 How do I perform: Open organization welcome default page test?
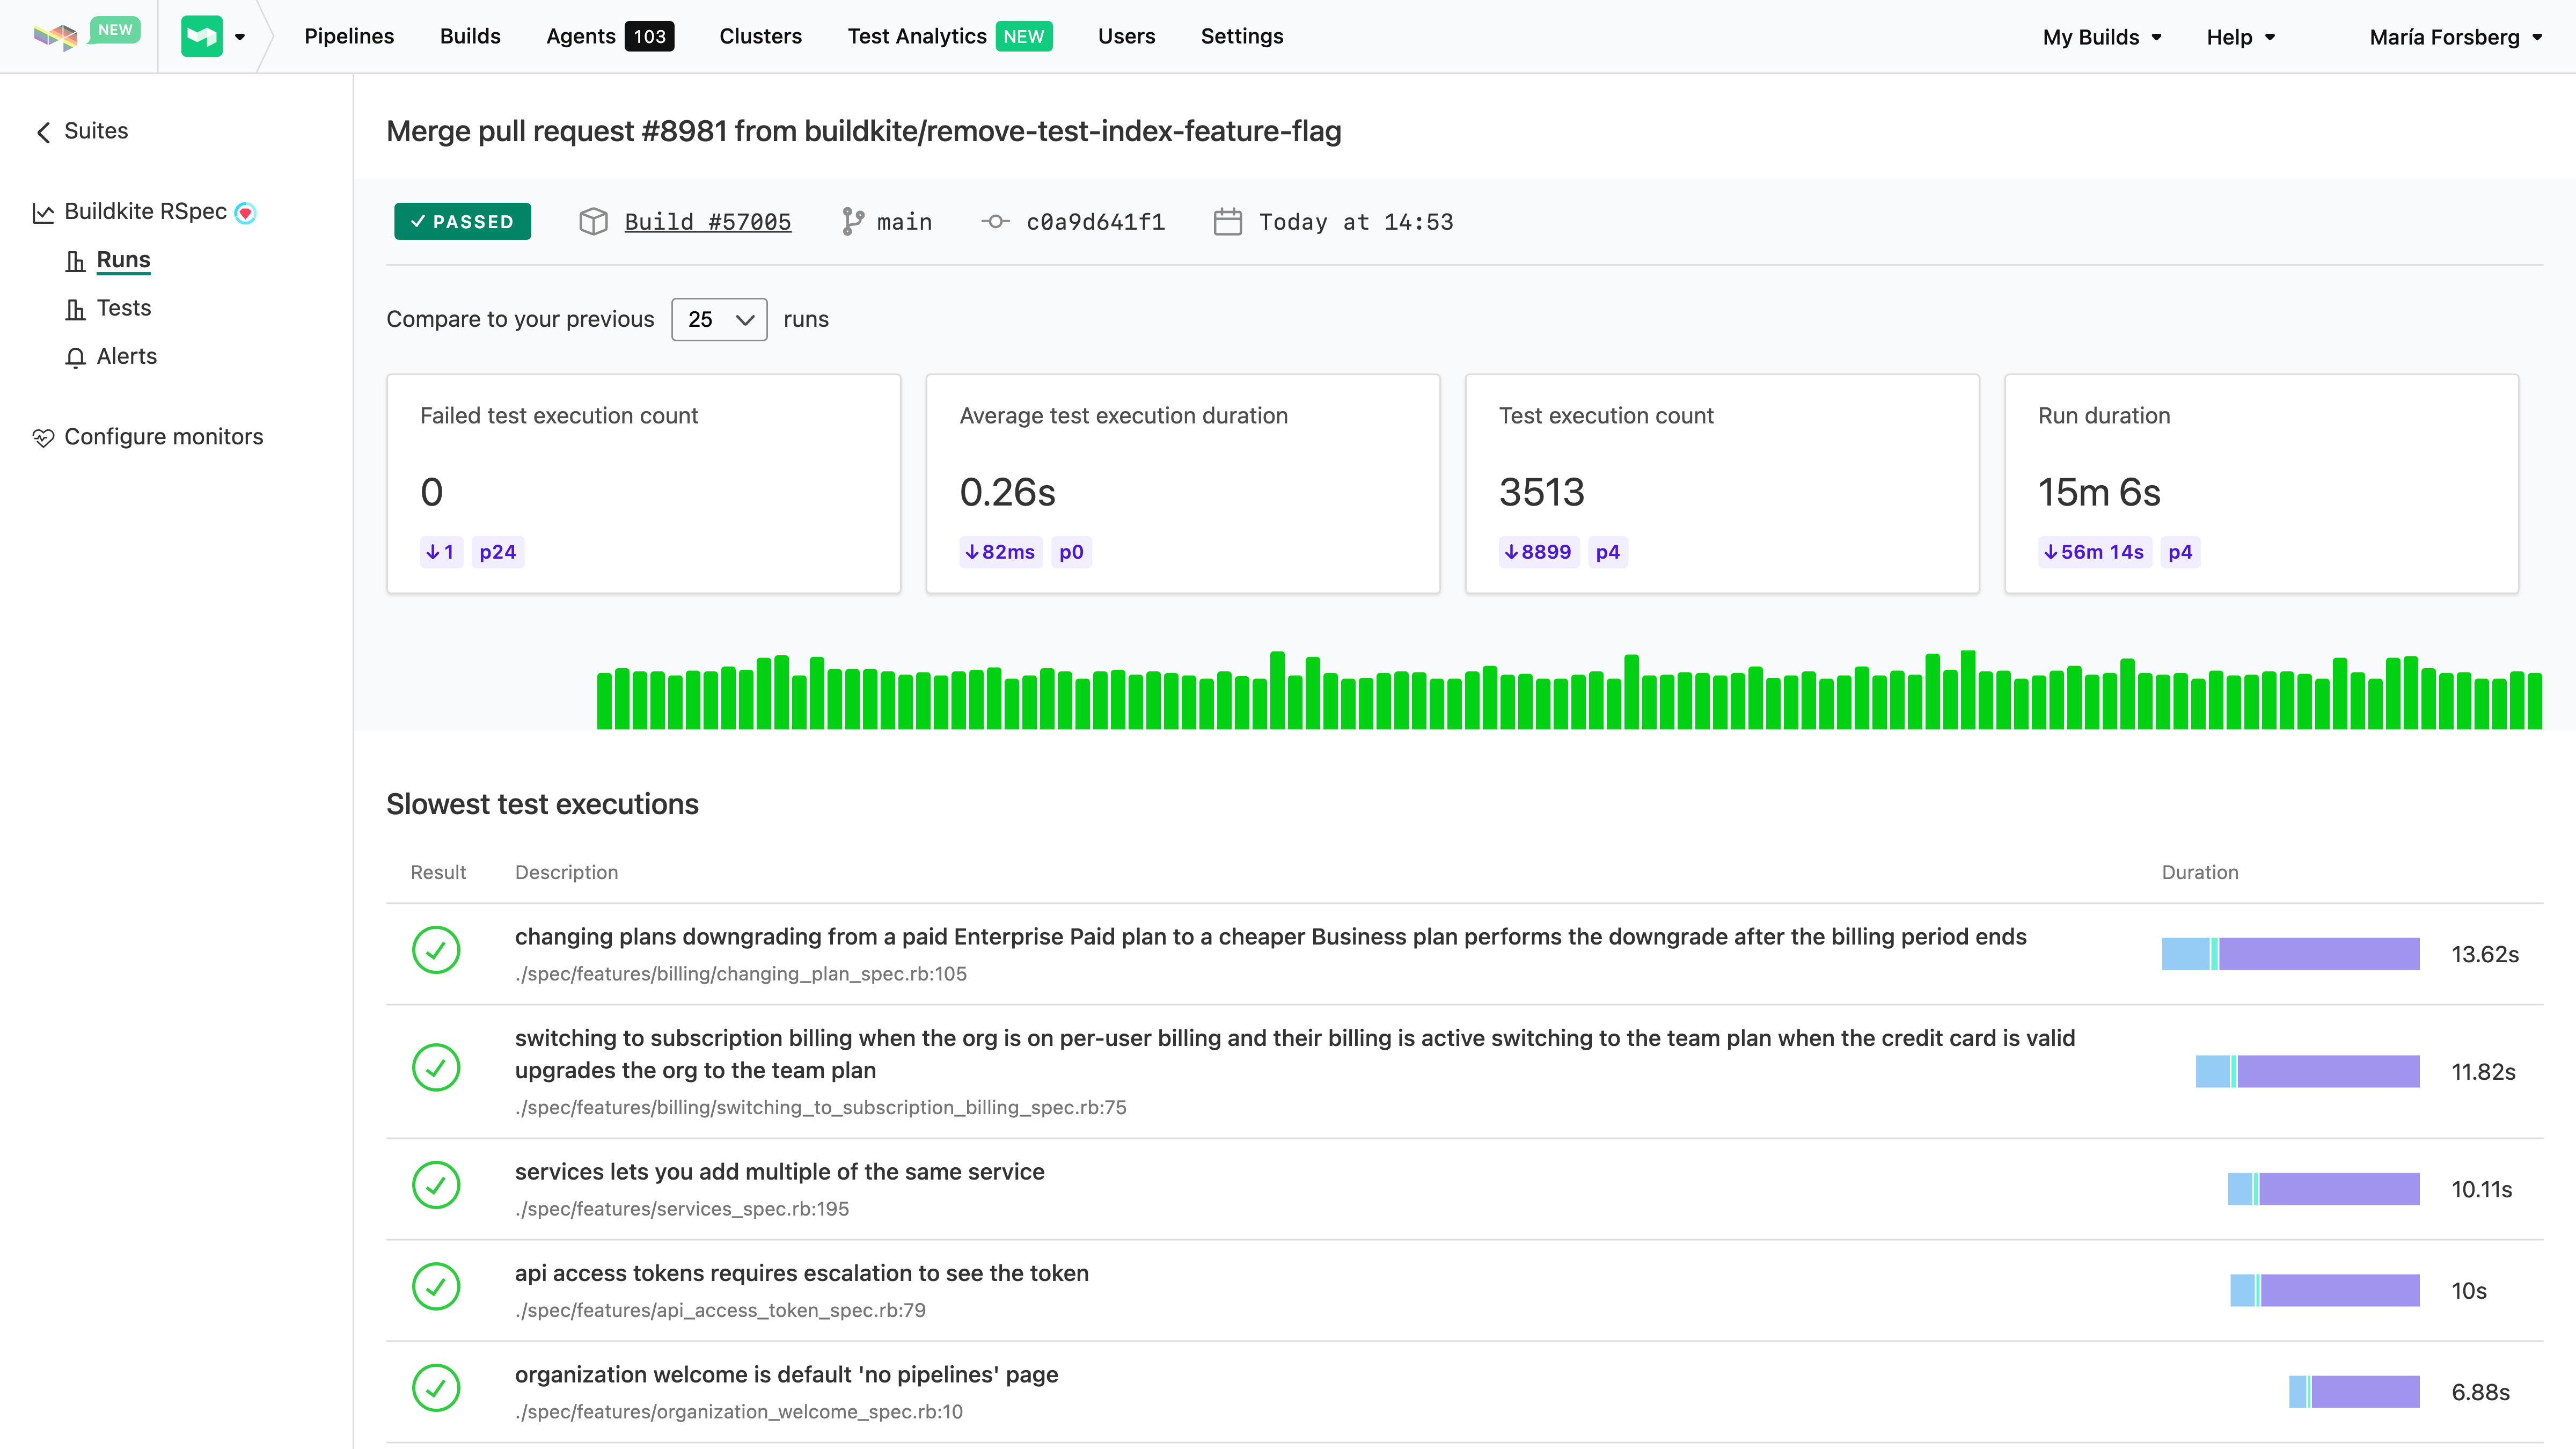click(786, 1375)
